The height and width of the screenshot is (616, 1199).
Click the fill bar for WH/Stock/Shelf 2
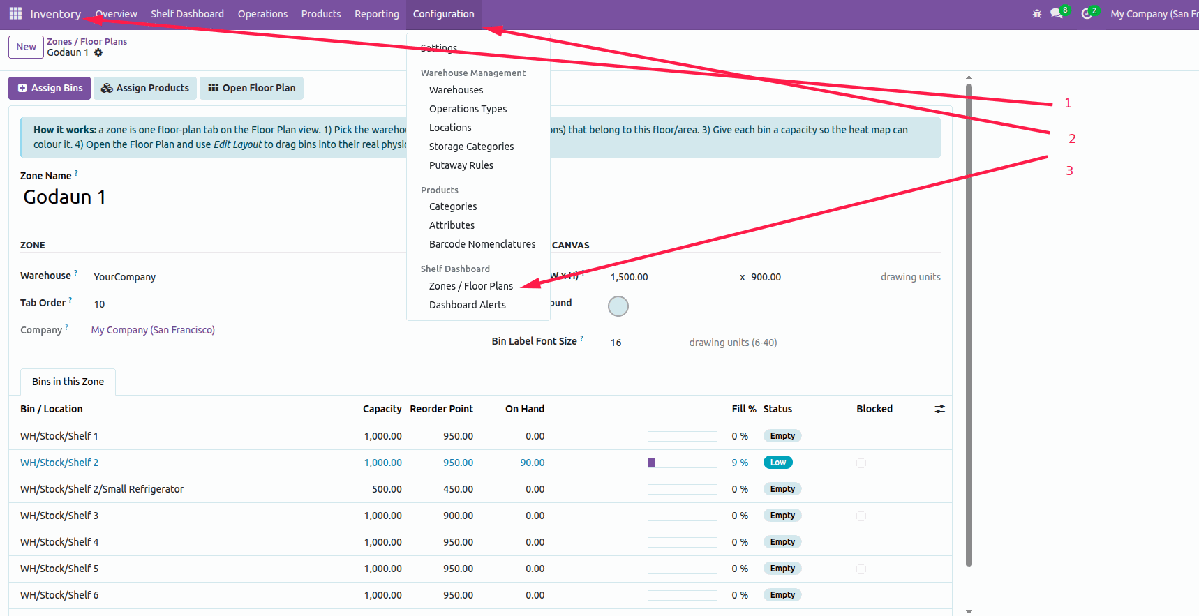[x=682, y=462]
